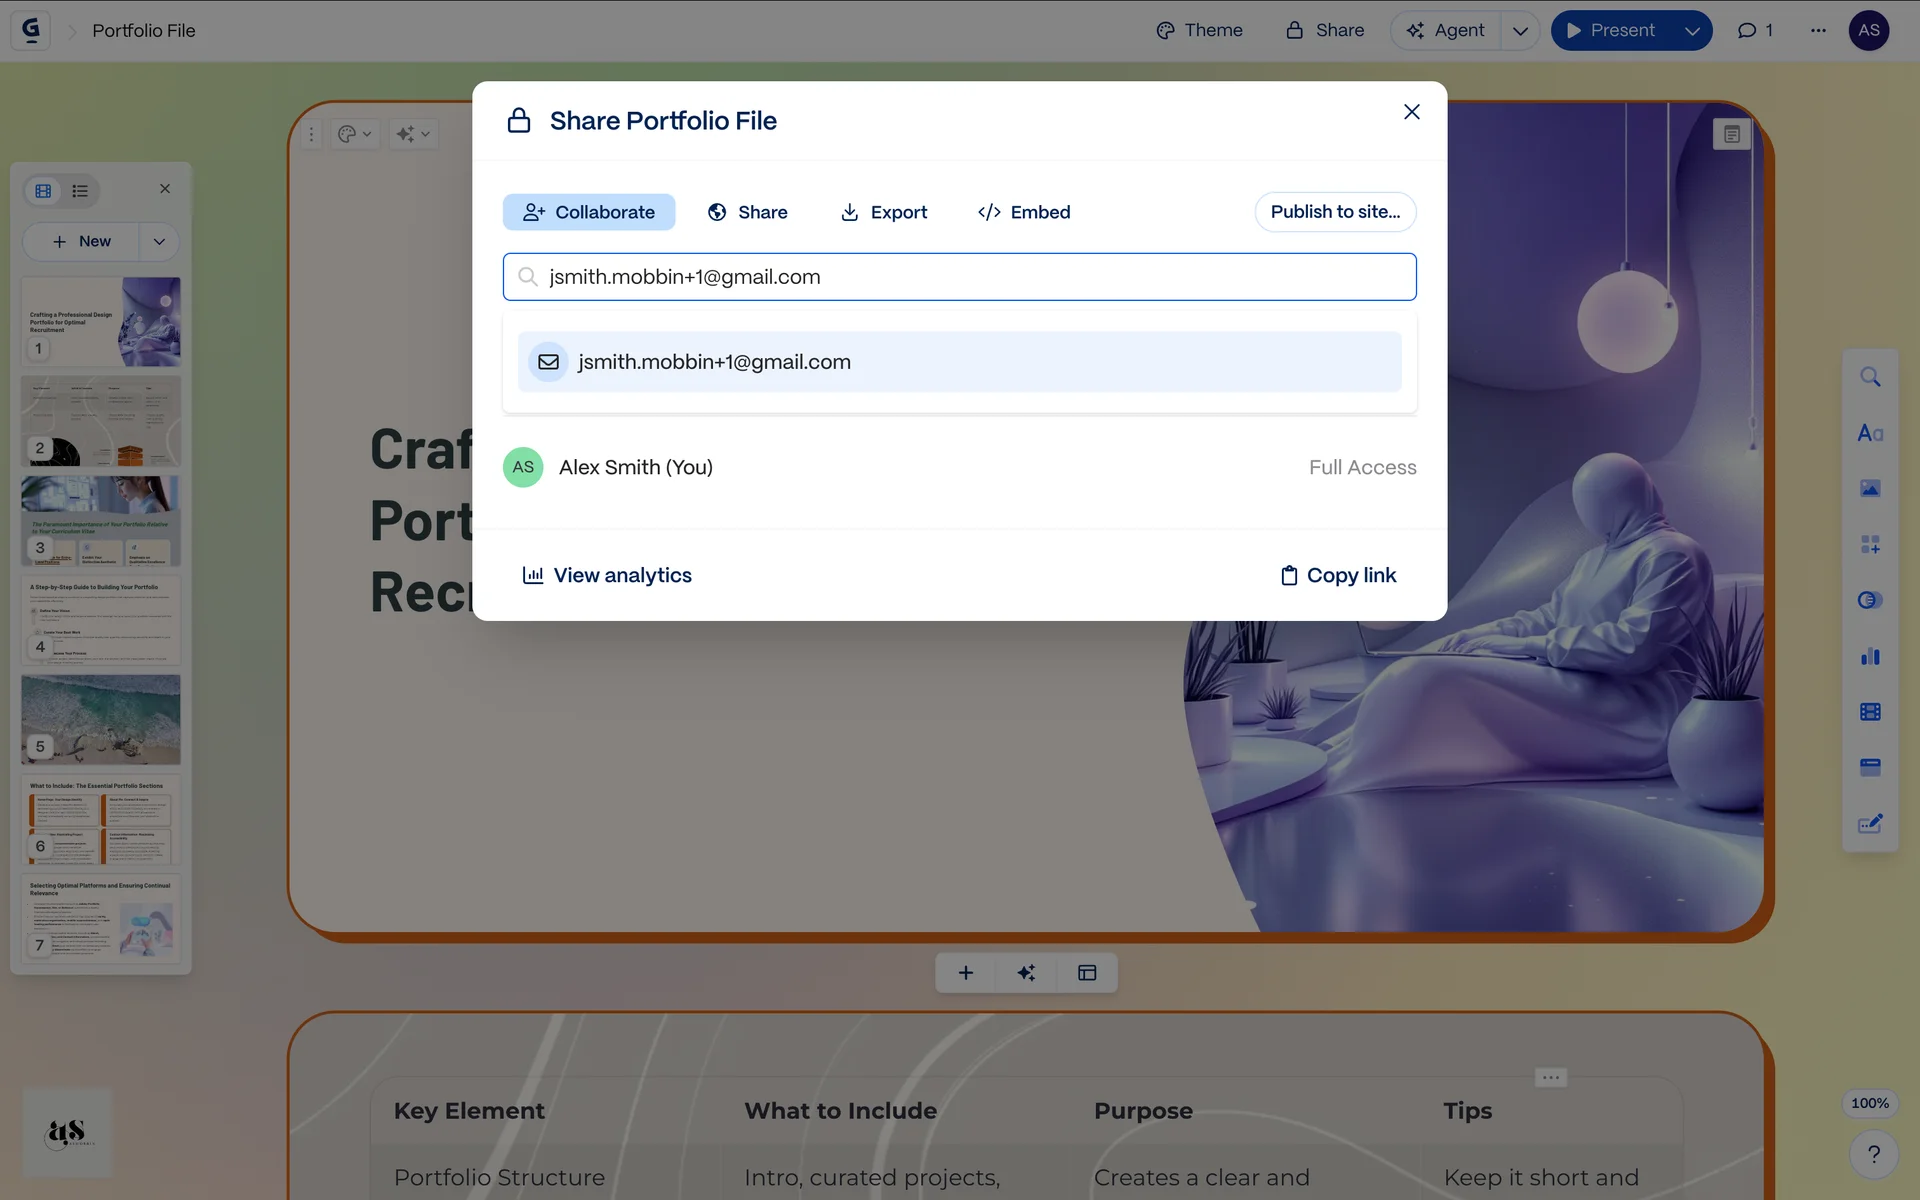Switch to the Embed tab
This screenshot has height=1200, width=1920.
[1024, 212]
